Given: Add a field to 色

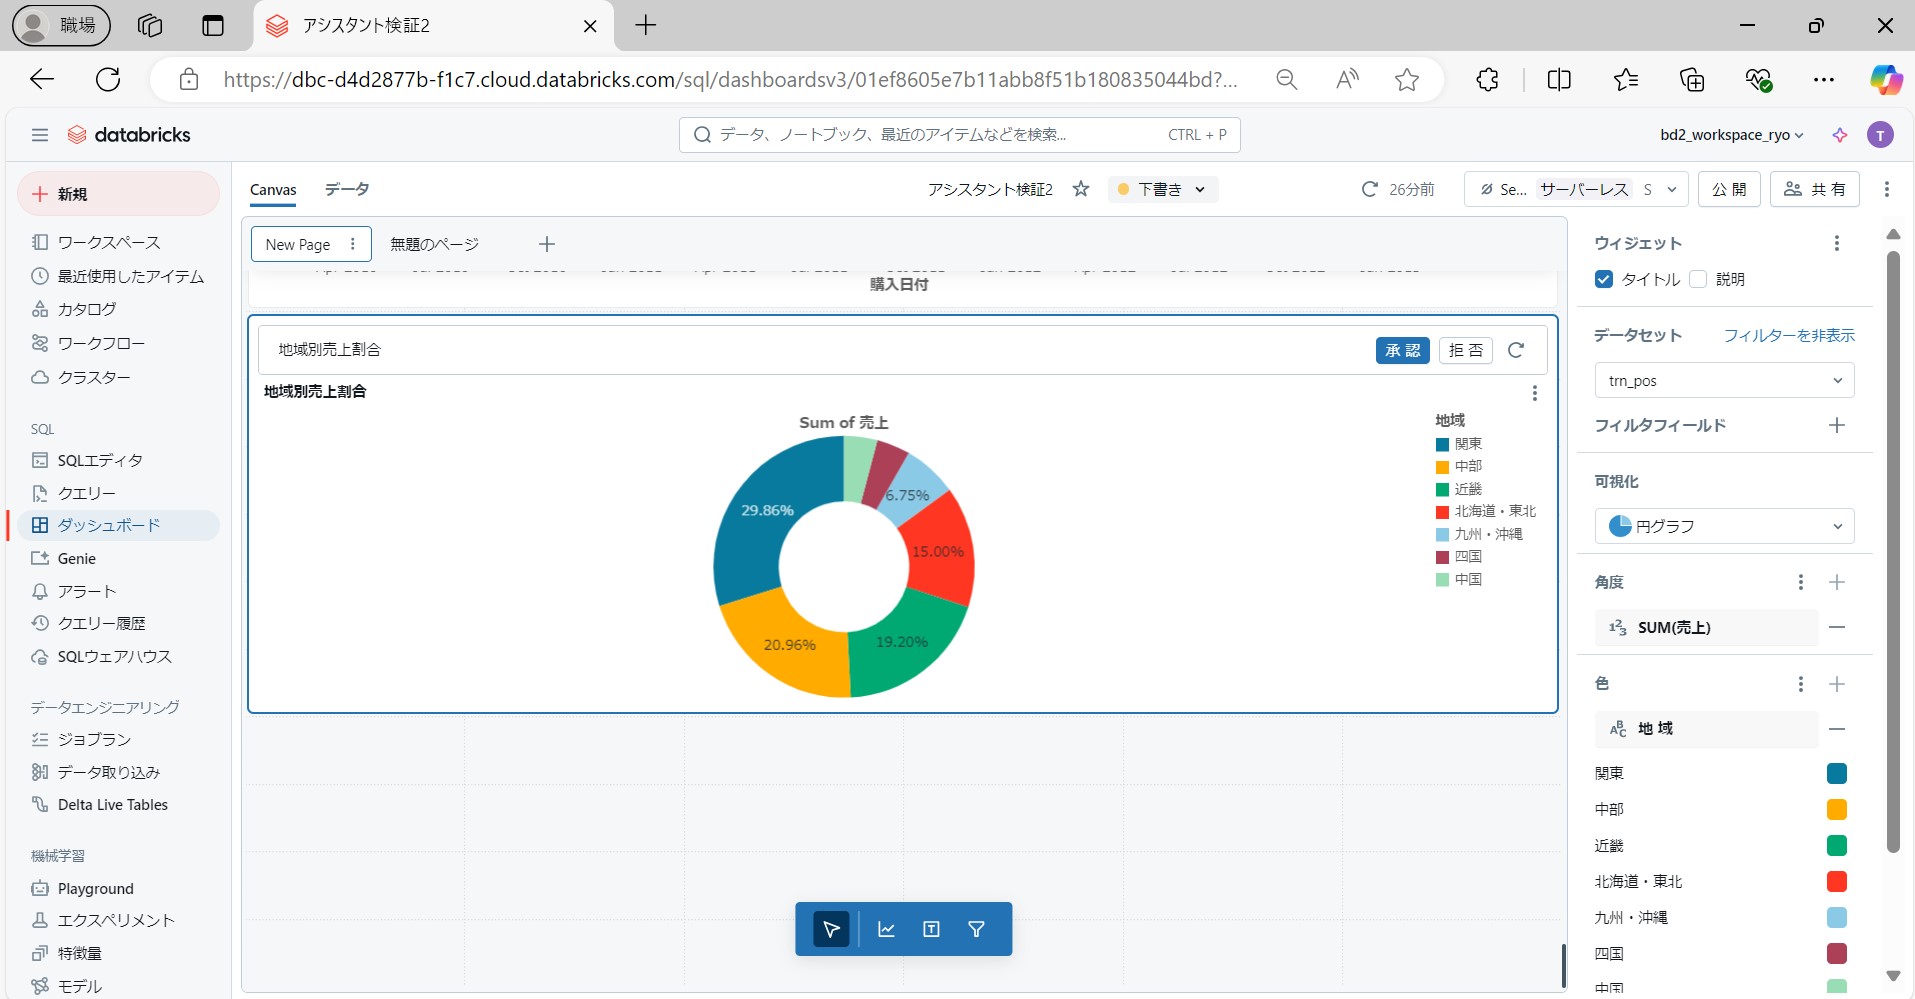Looking at the screenshot, I should (x=1837, y=684).
